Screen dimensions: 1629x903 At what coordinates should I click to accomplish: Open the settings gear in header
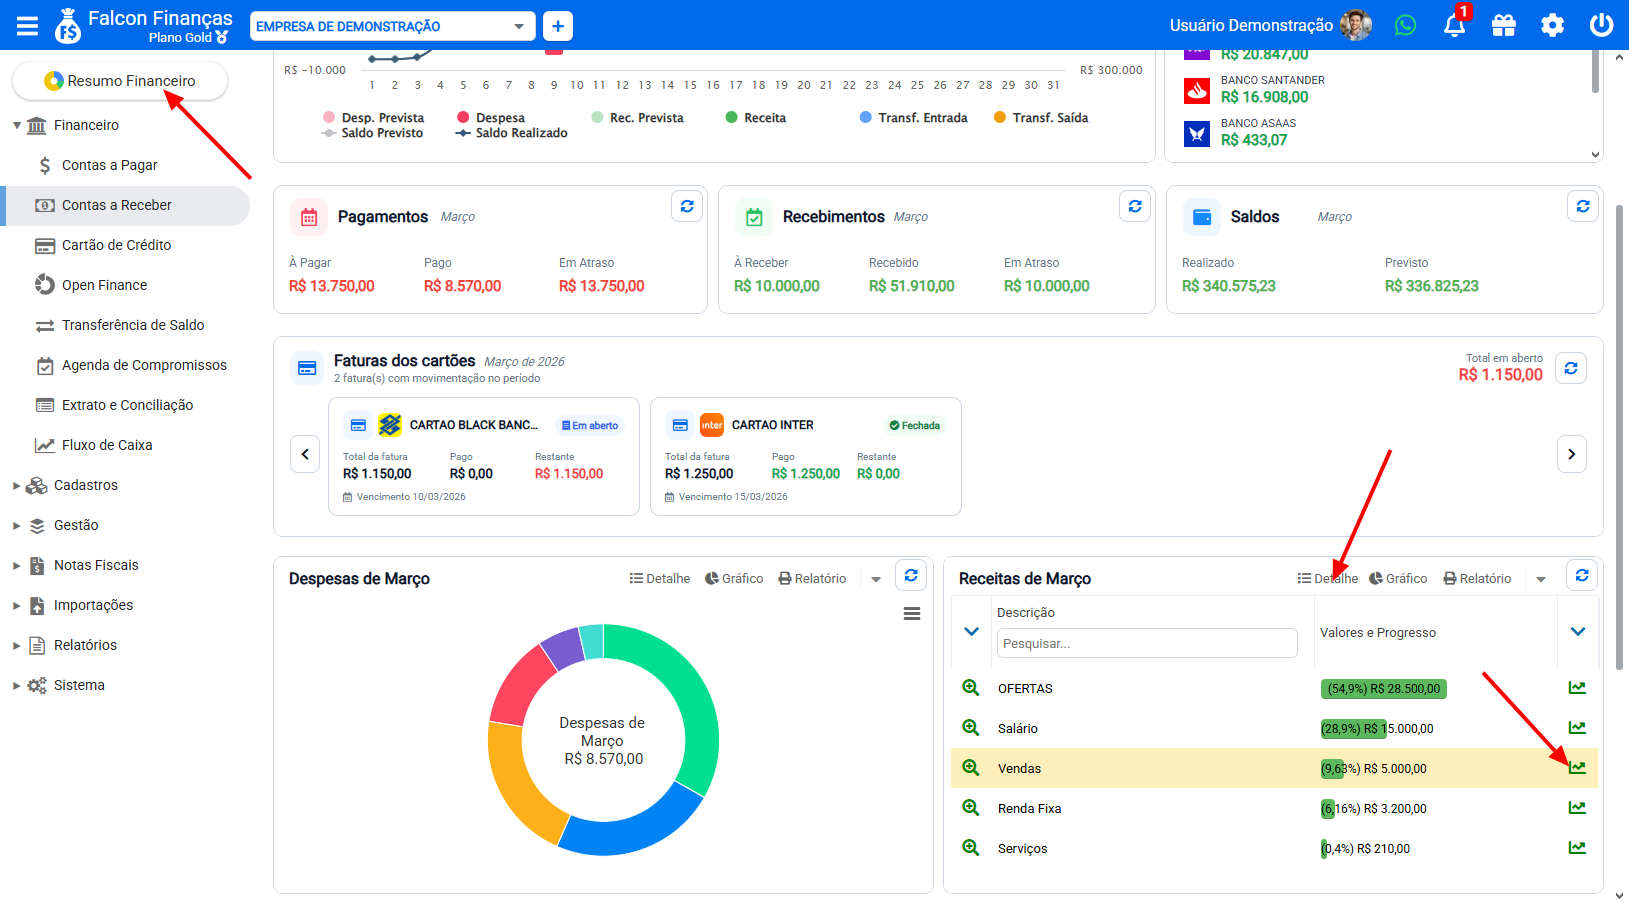[x=1552, y=25]
